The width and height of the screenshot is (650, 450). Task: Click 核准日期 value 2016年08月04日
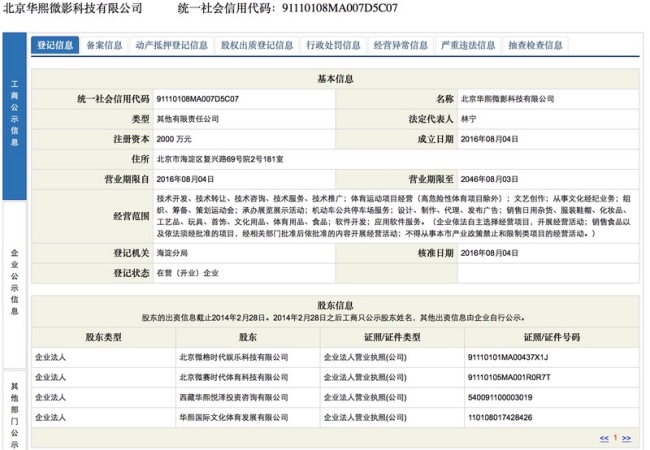tap(489, 253)
